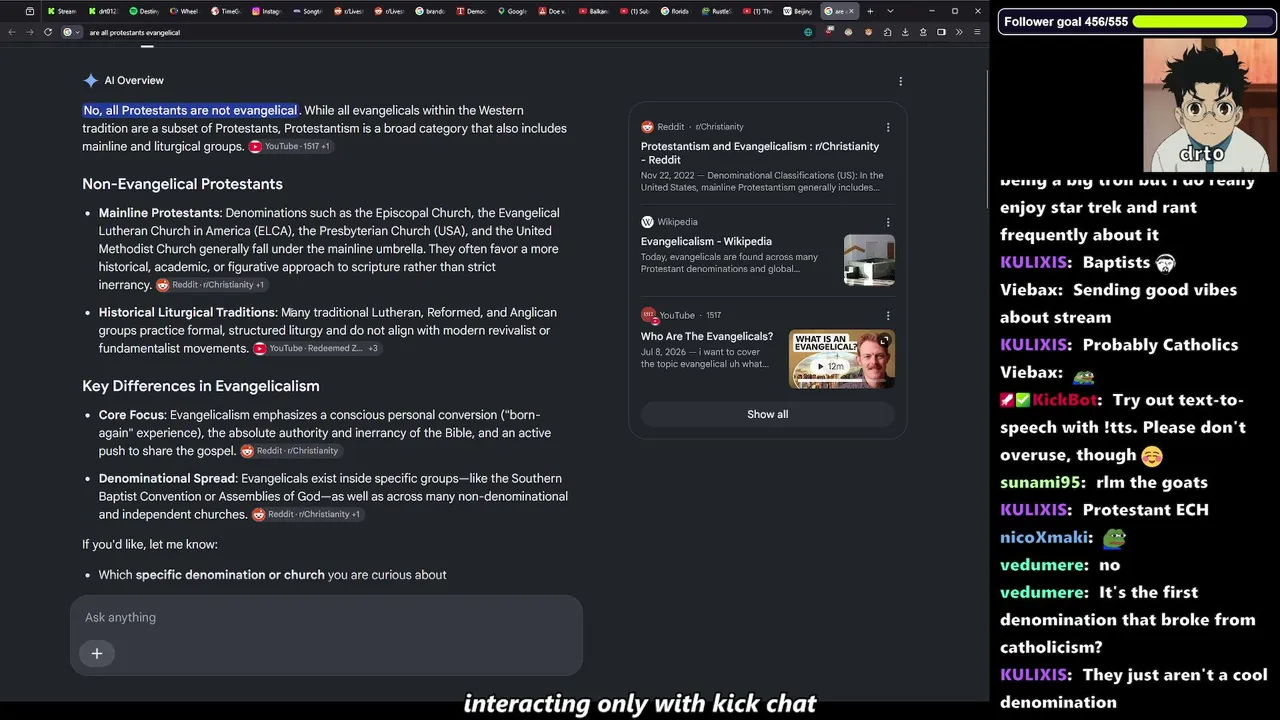The width and height of the screenshot is (1280, 720).
Task: Open the AI Overview three-dot options menu
Action: tap(900, 81)
